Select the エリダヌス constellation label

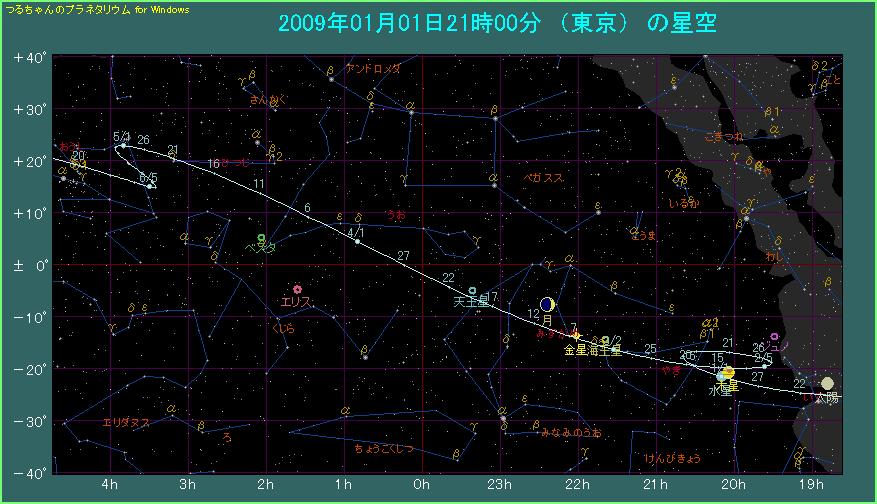(126, 423)
